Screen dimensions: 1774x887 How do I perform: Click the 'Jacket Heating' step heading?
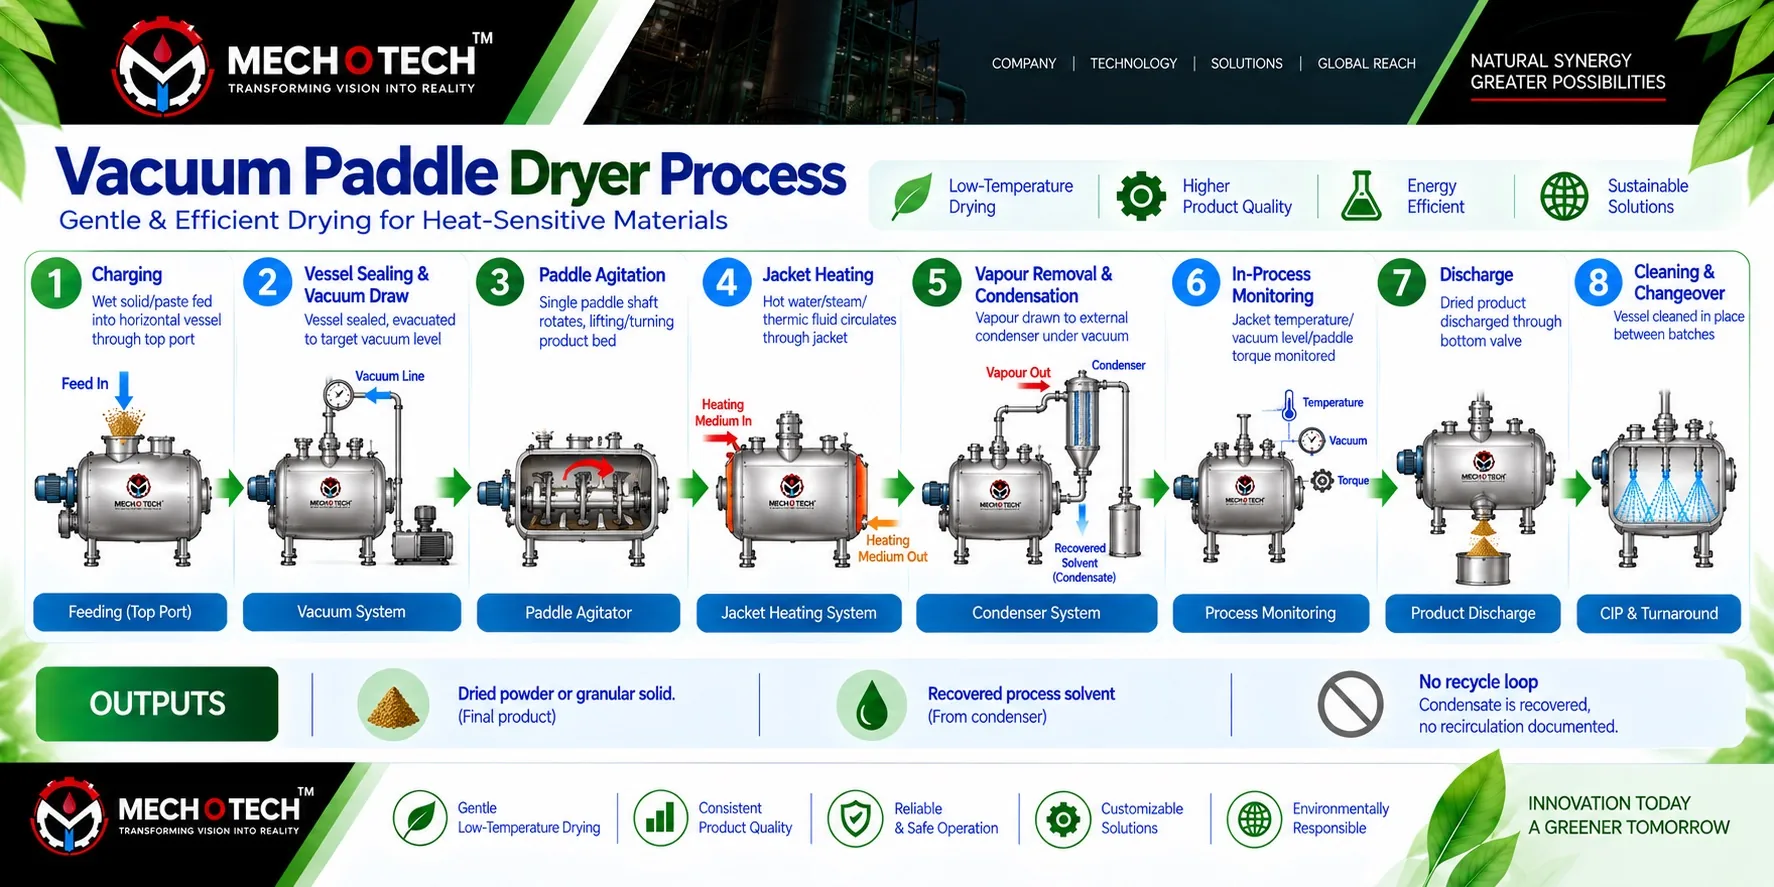tap(818, 274)
